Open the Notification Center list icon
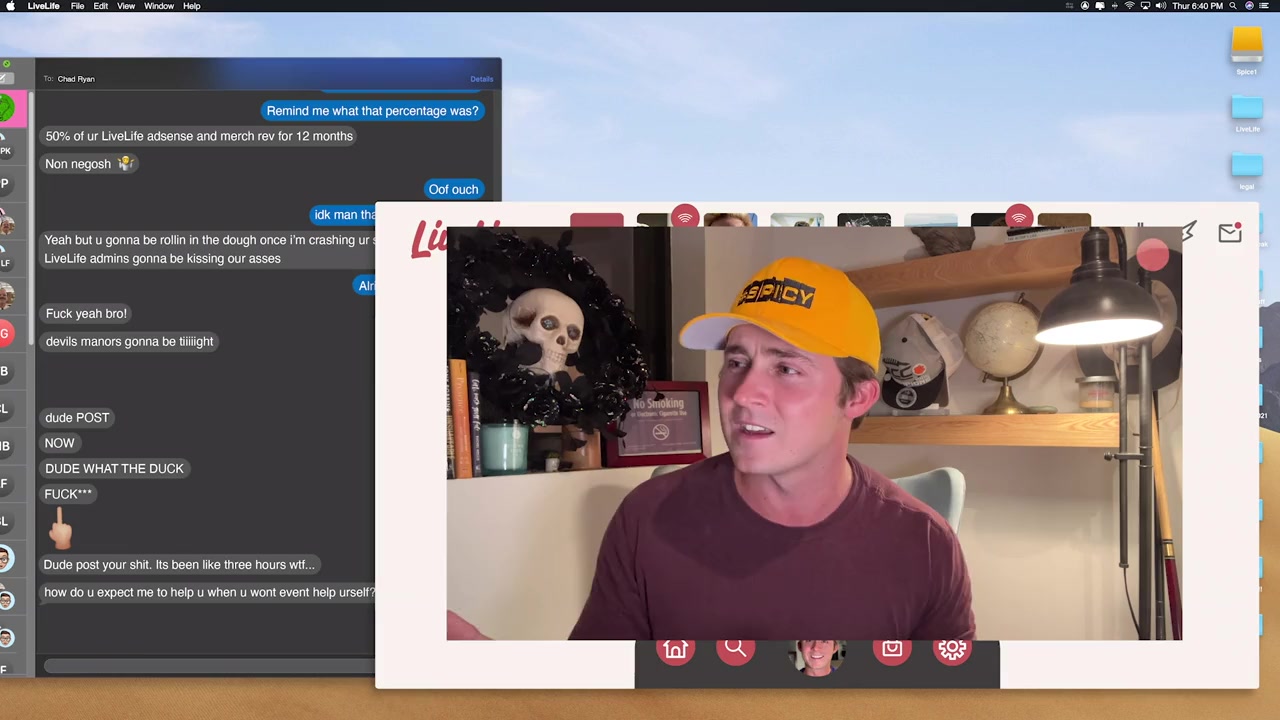The height and width of the screenshot is (720, 1280). coord(1266,6)
